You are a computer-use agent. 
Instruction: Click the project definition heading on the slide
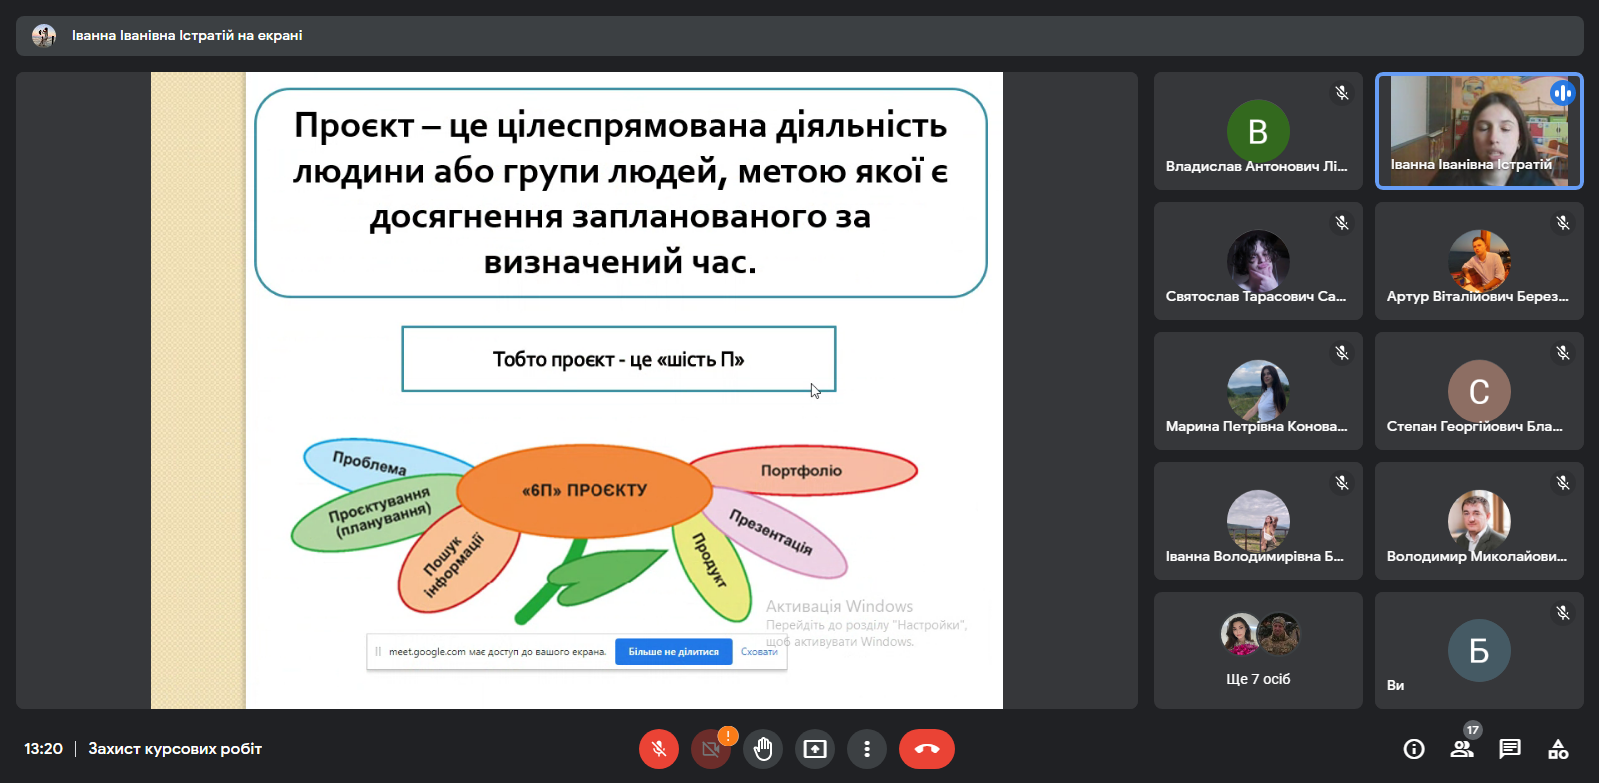pyautogui.click(x=621, y=193)
